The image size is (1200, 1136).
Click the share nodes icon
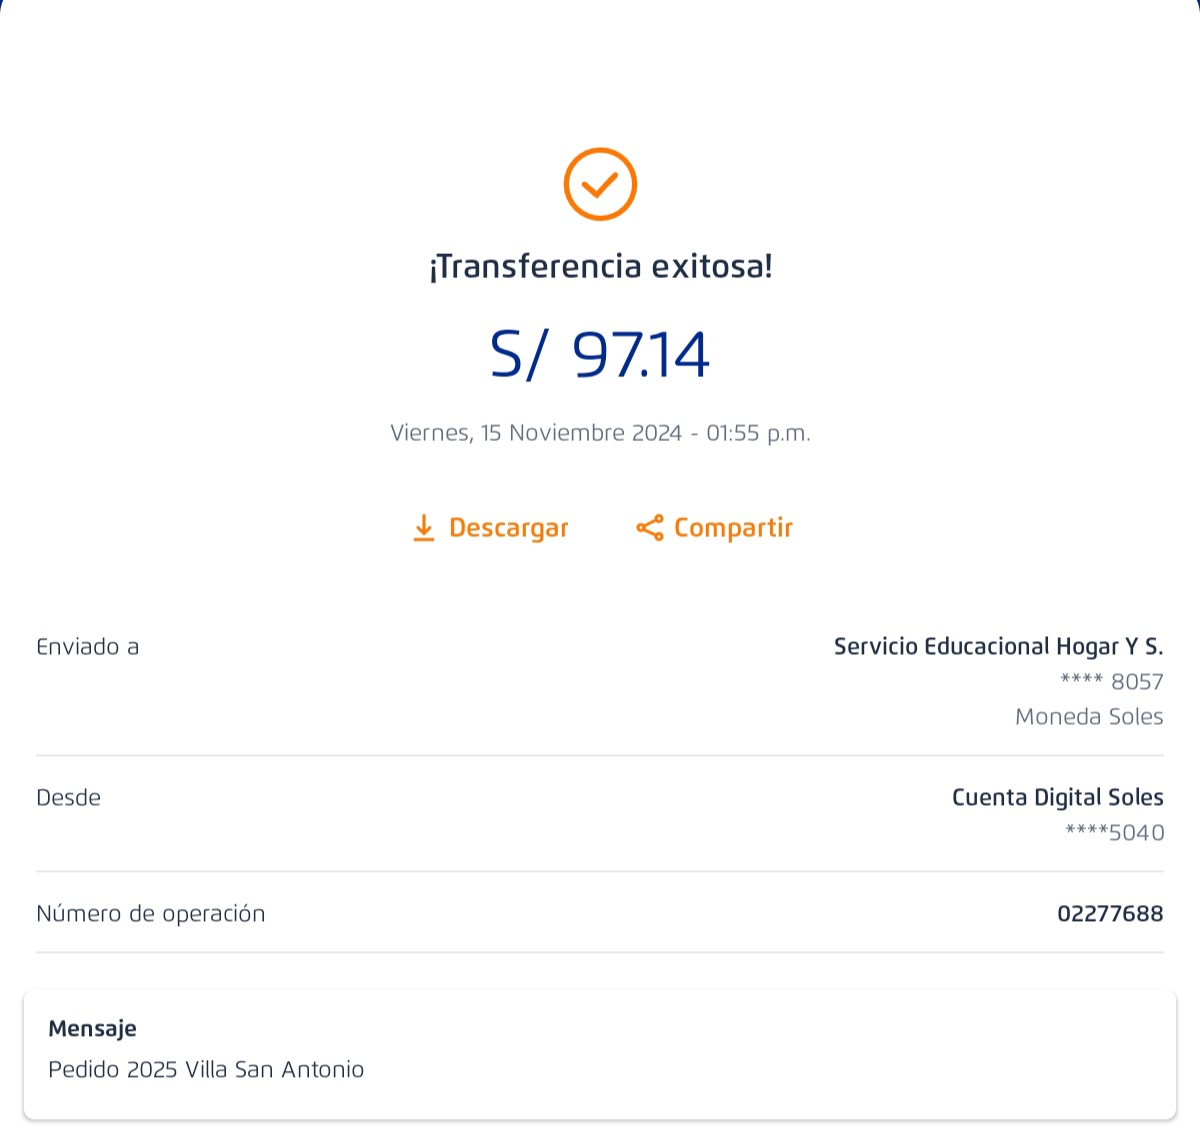tap(650, 528)
